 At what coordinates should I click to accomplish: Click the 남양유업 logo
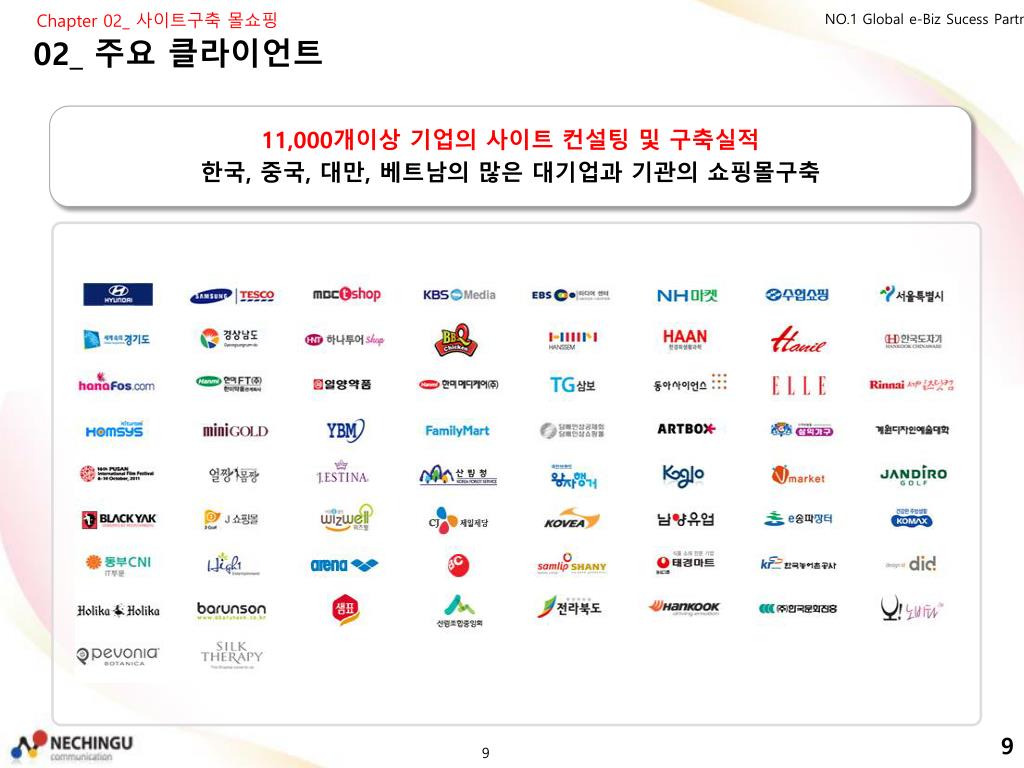(x=685, y=519)
